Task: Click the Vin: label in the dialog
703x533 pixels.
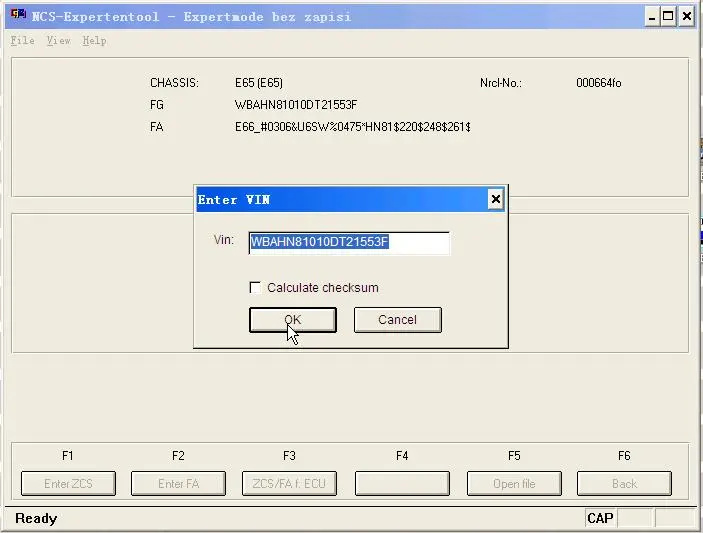Action: pos(224,240)
